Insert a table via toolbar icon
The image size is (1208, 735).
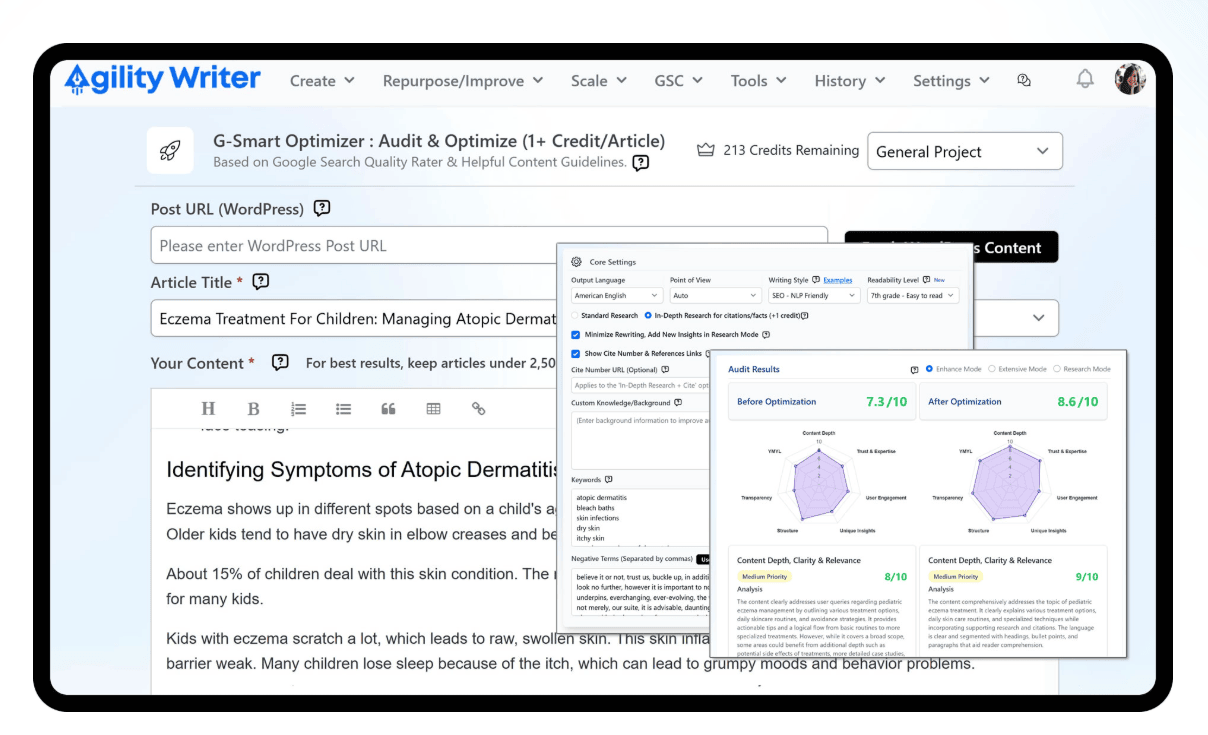(433, 409)
